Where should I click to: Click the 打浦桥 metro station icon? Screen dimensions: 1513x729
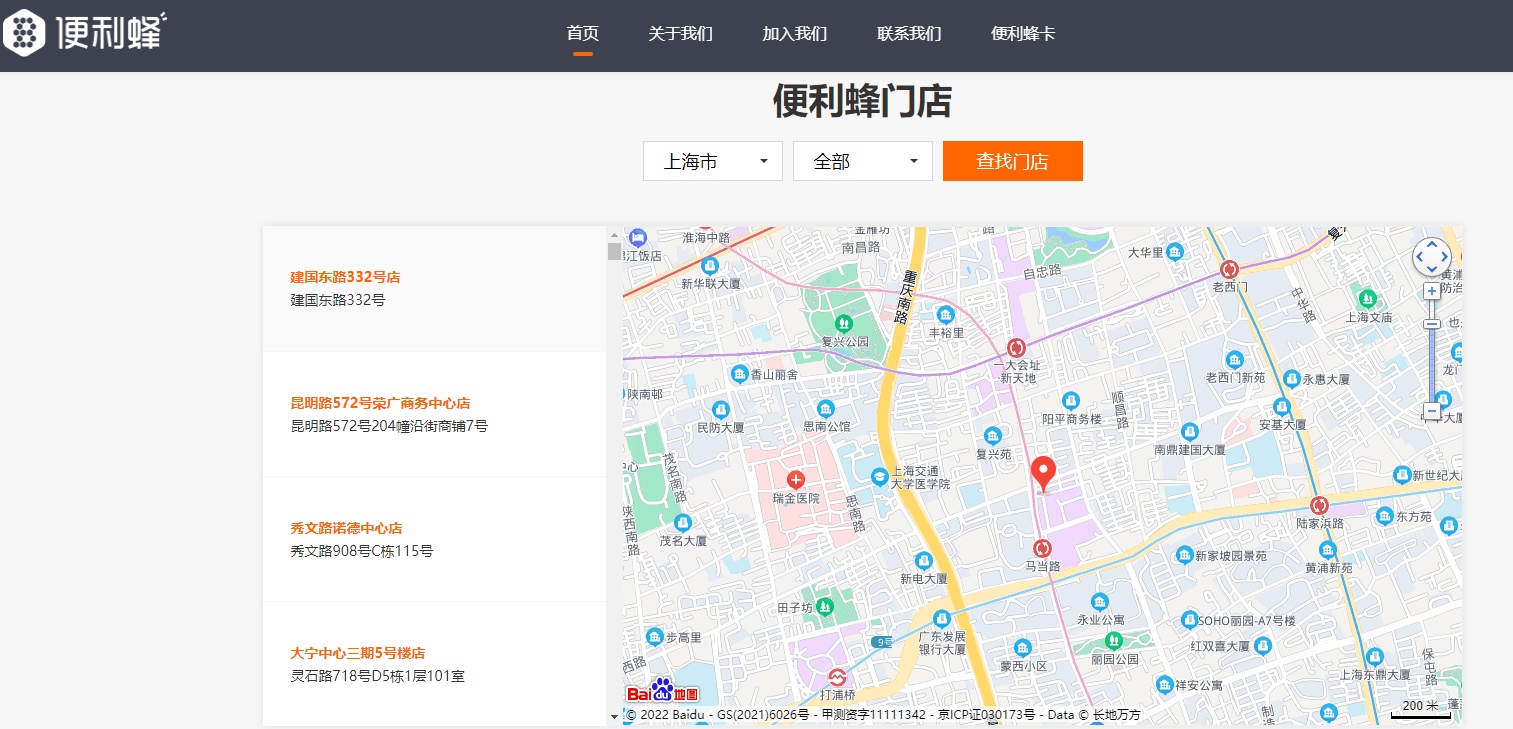tap(836, 677)
